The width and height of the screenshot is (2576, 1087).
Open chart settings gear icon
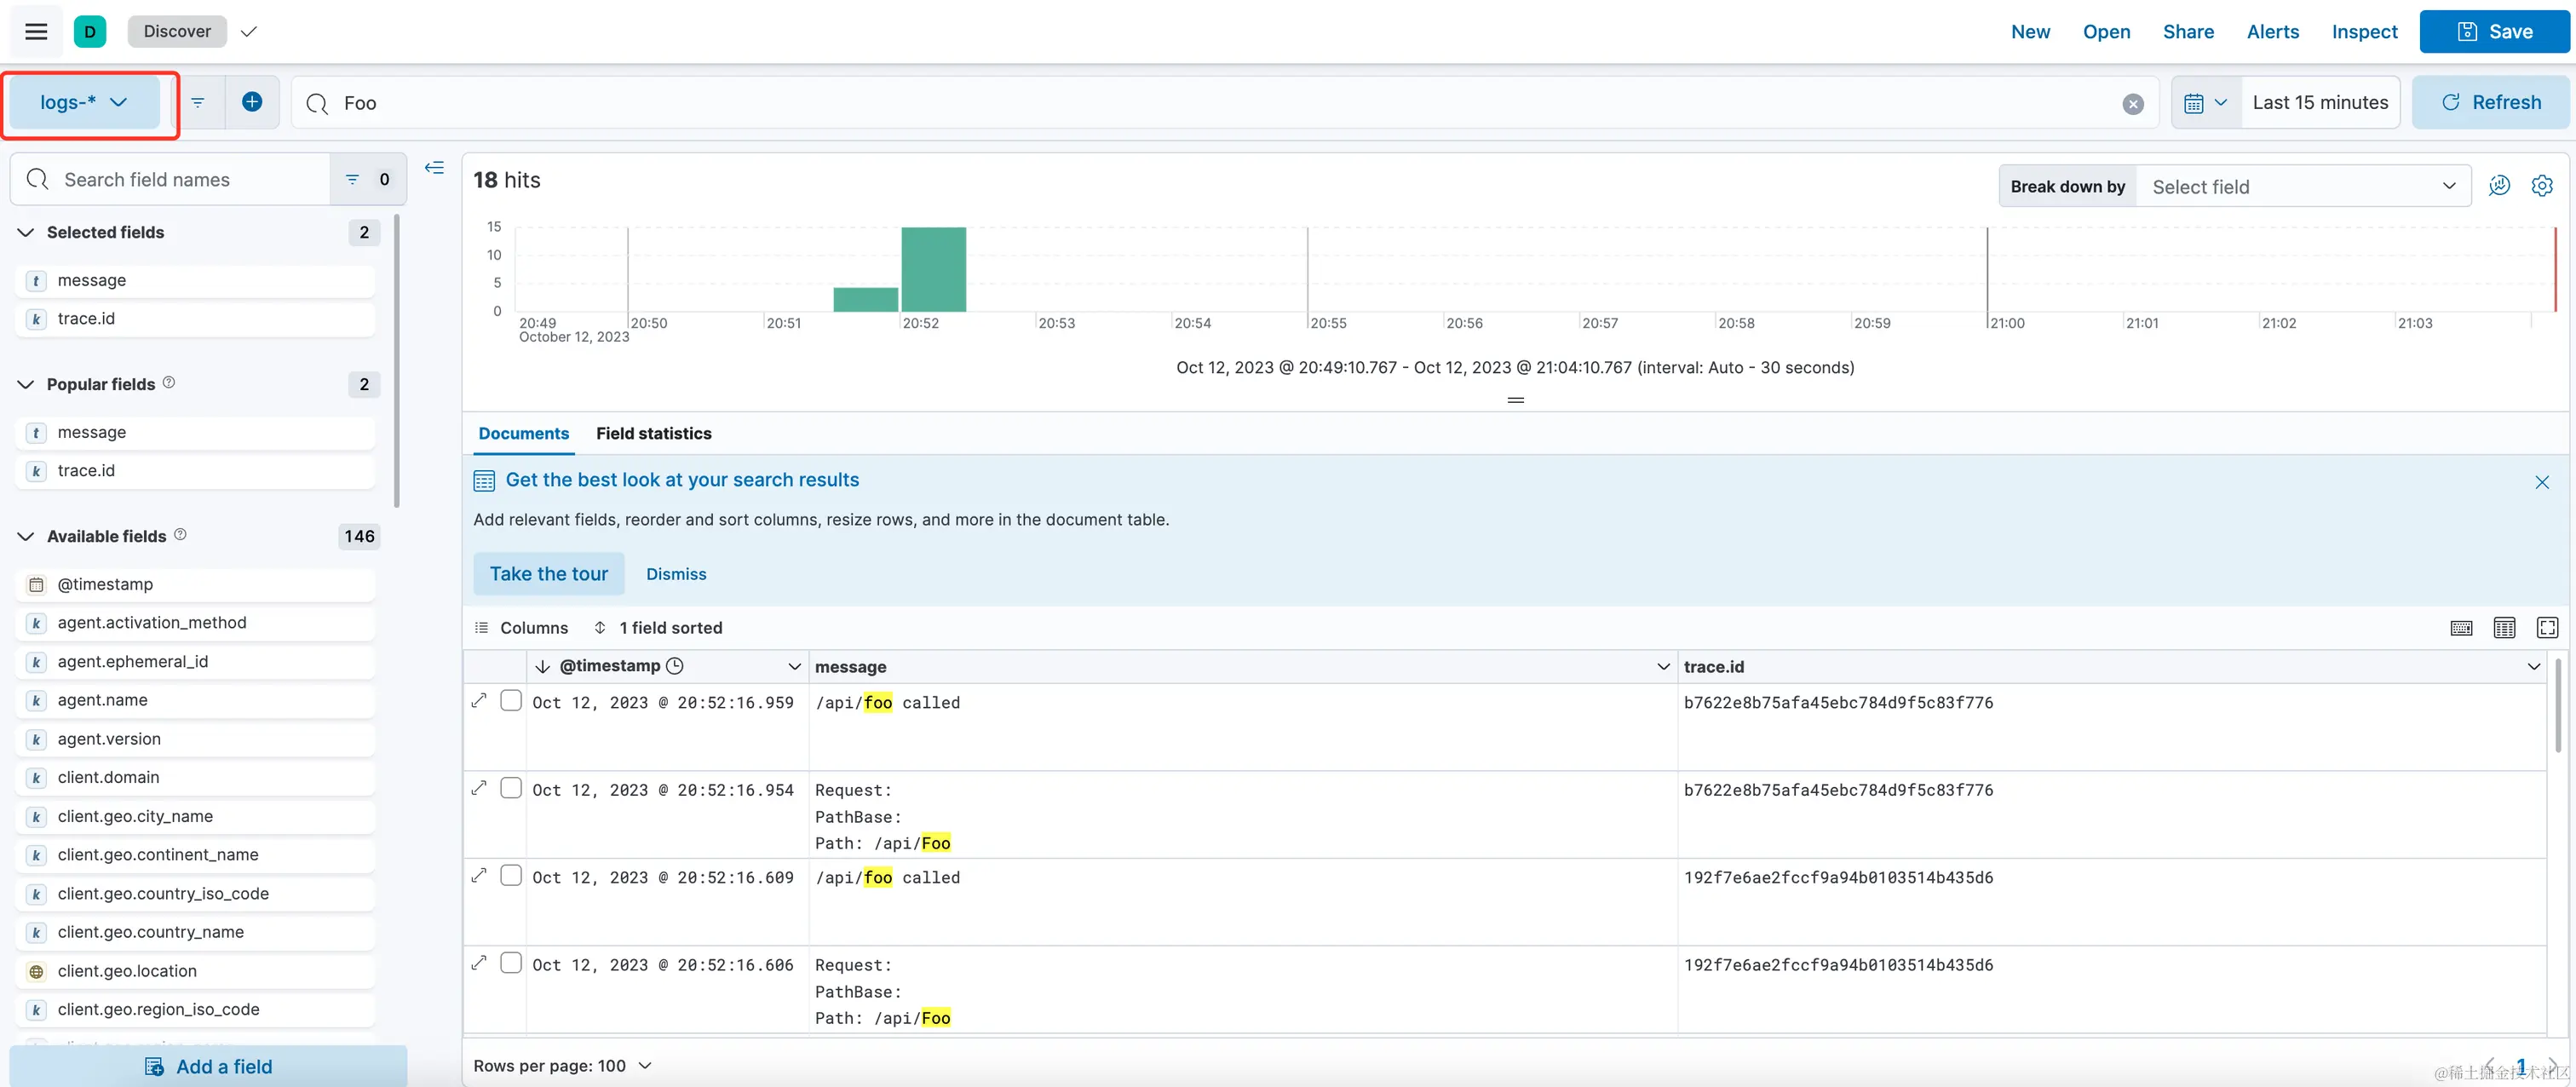(x=2541, y=186)
